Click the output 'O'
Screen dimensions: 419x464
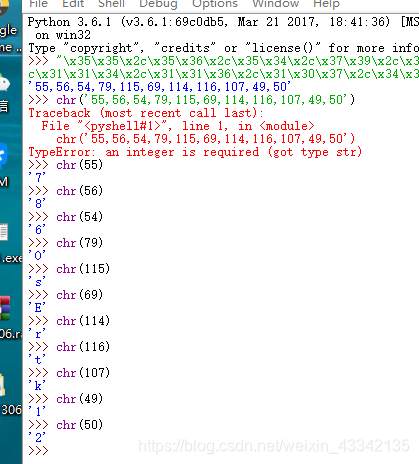pyautogui.click(x=37, y=256)
